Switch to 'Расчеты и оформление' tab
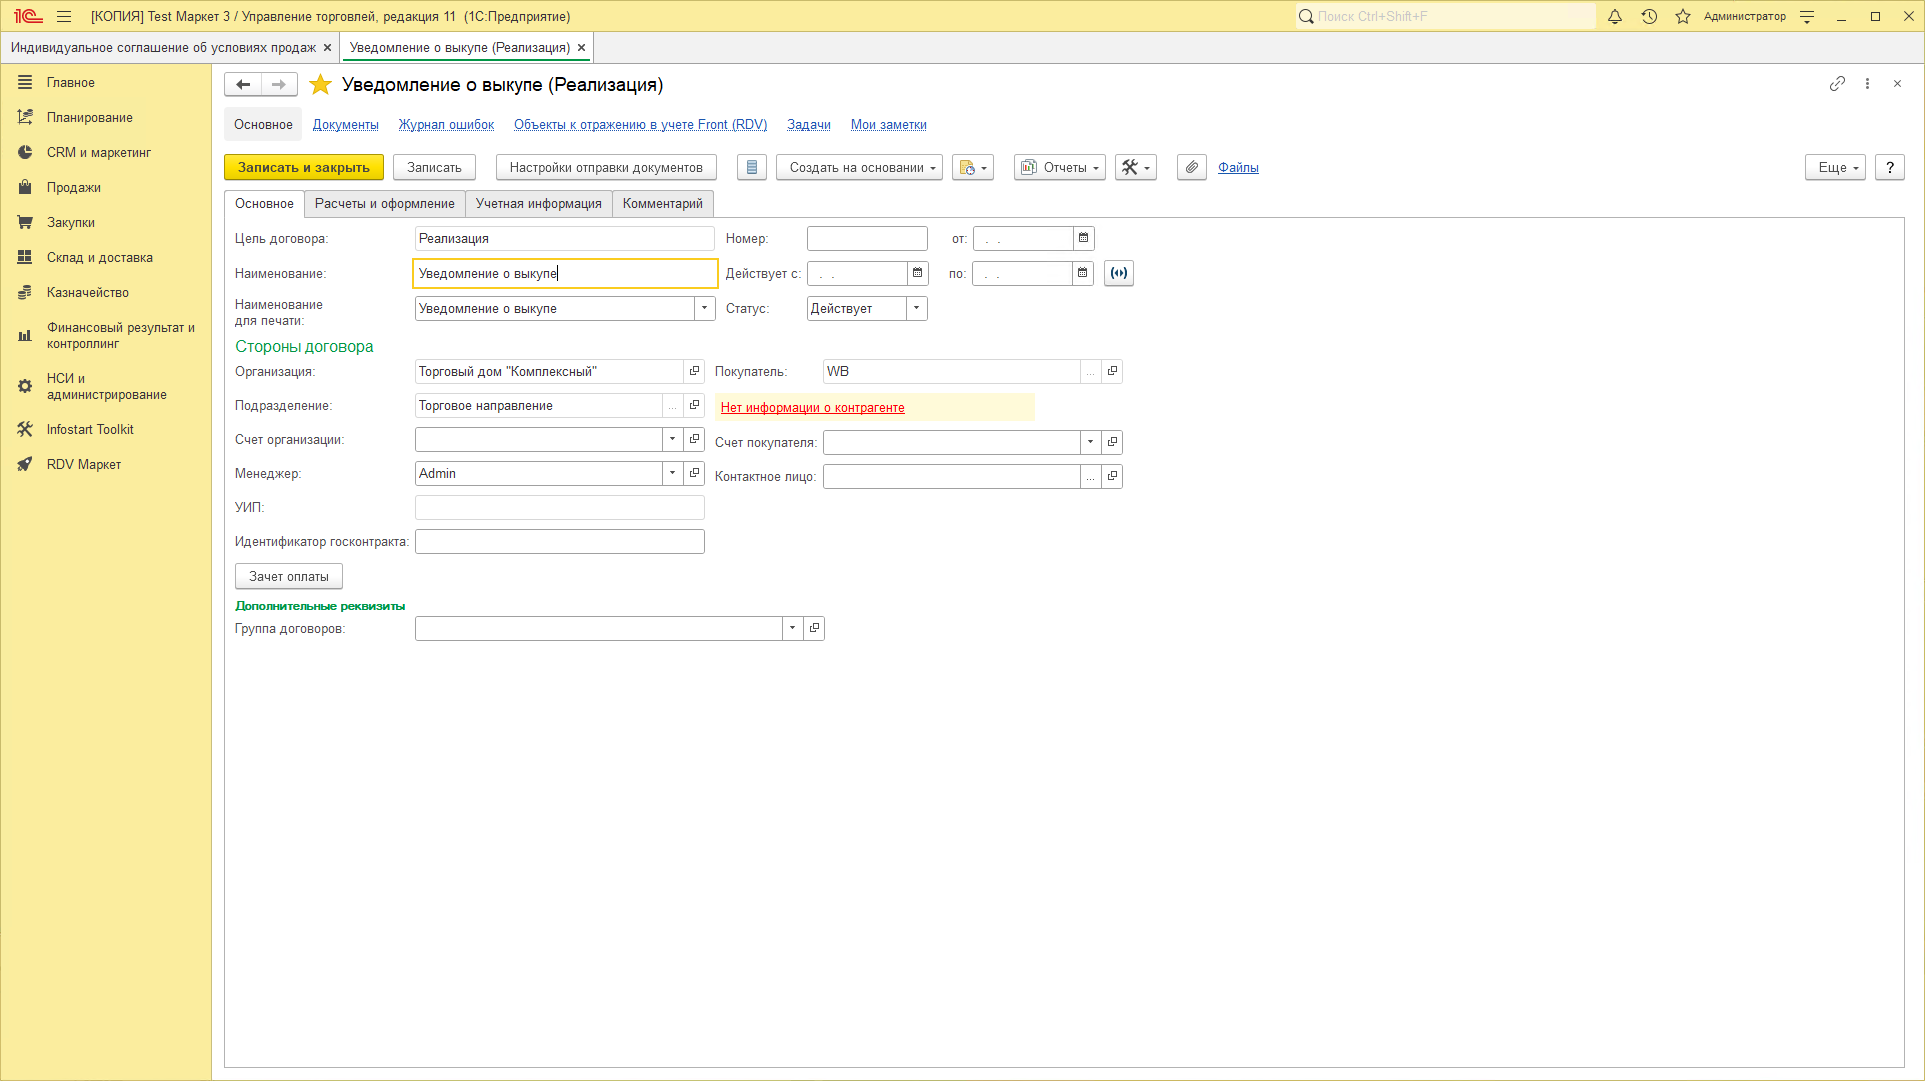 pos(384,203)
